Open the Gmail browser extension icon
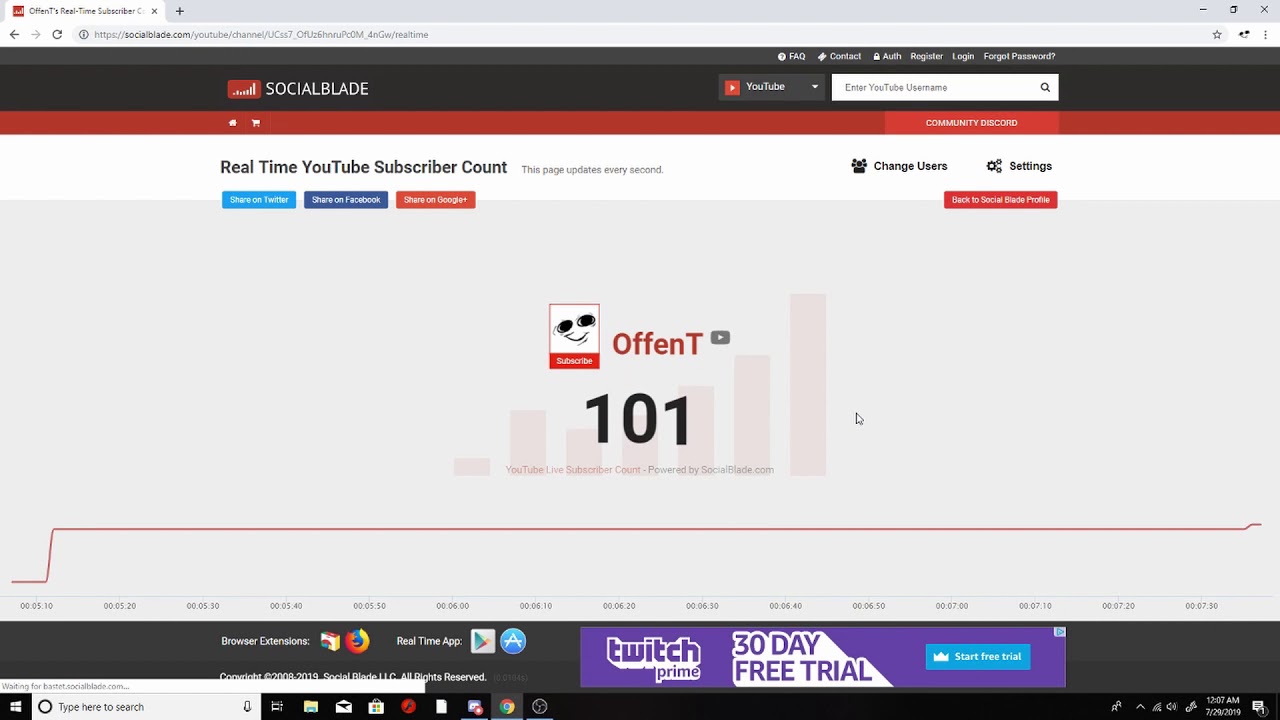 330,641
